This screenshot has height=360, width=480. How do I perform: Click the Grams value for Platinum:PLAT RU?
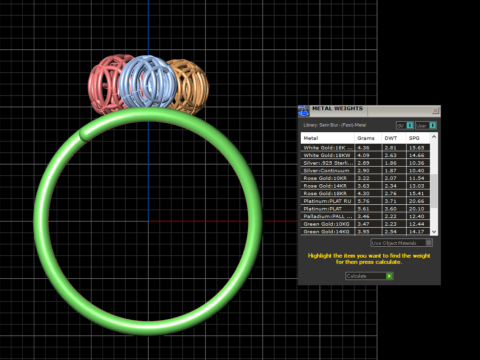[x=363, y=201]
